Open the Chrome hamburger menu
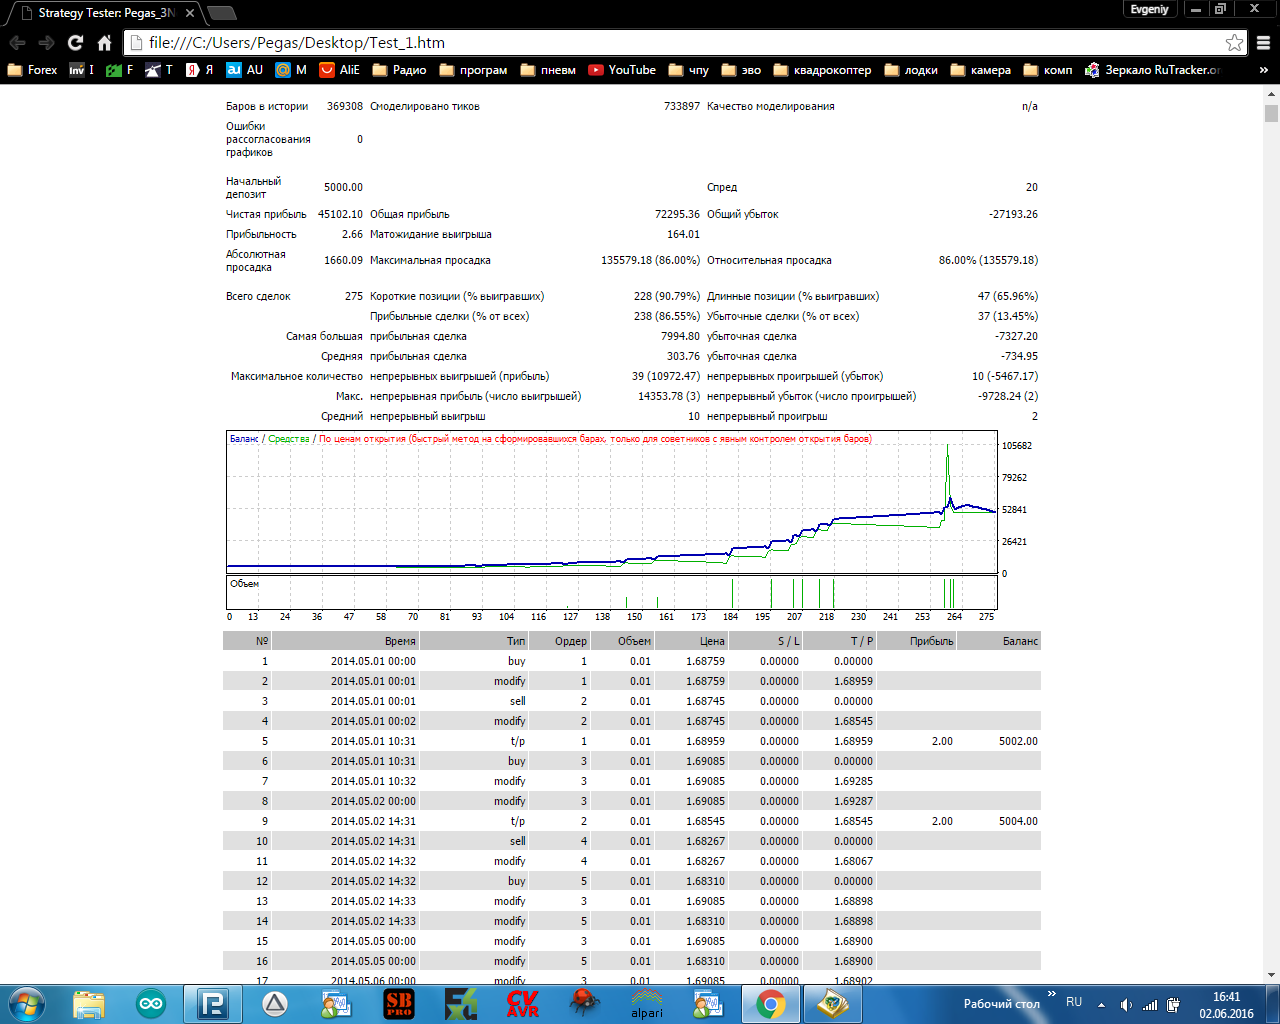1280x1024 pixels. pos(1264,43)
